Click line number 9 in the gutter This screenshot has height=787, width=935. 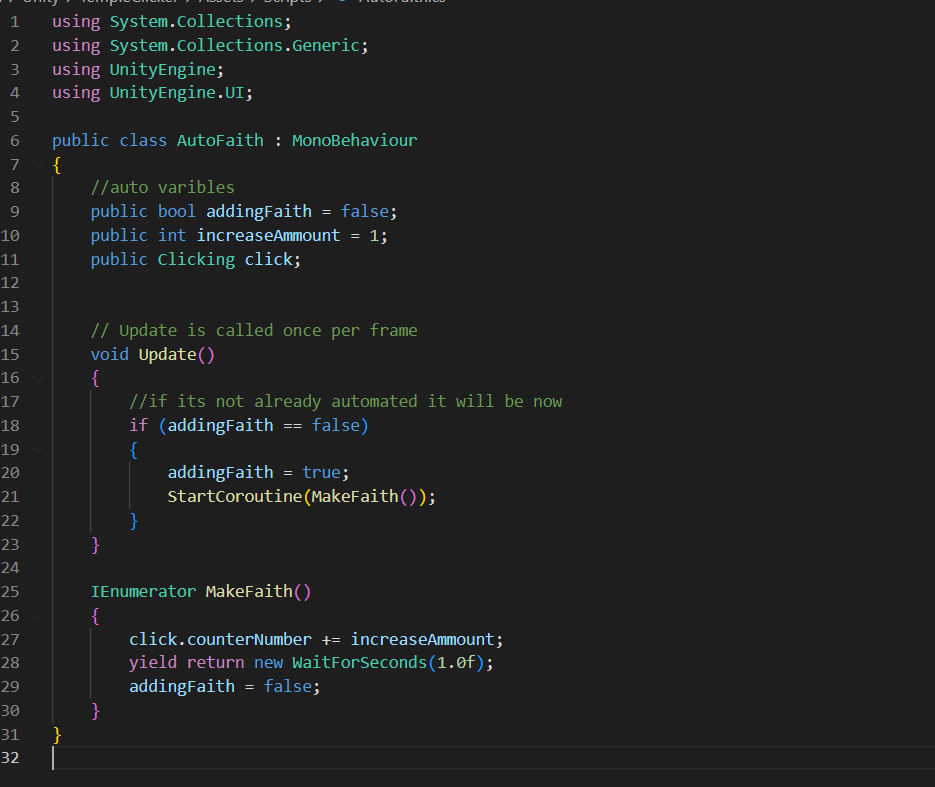(14, 211)
